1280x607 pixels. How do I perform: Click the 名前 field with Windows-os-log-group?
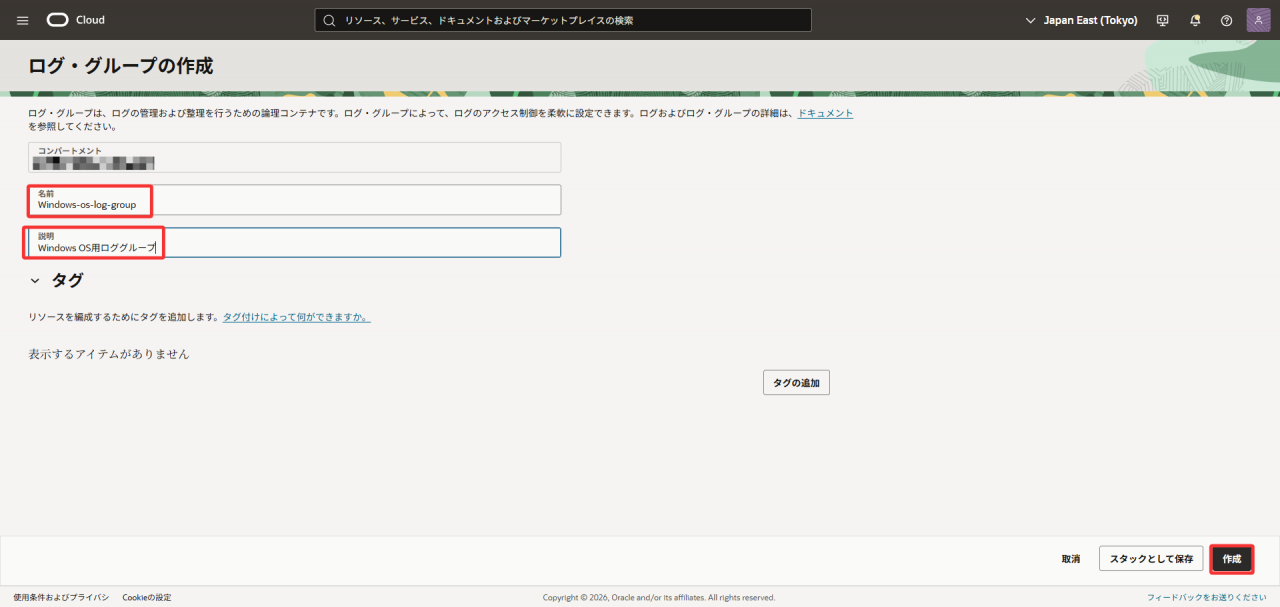[294, 199]
